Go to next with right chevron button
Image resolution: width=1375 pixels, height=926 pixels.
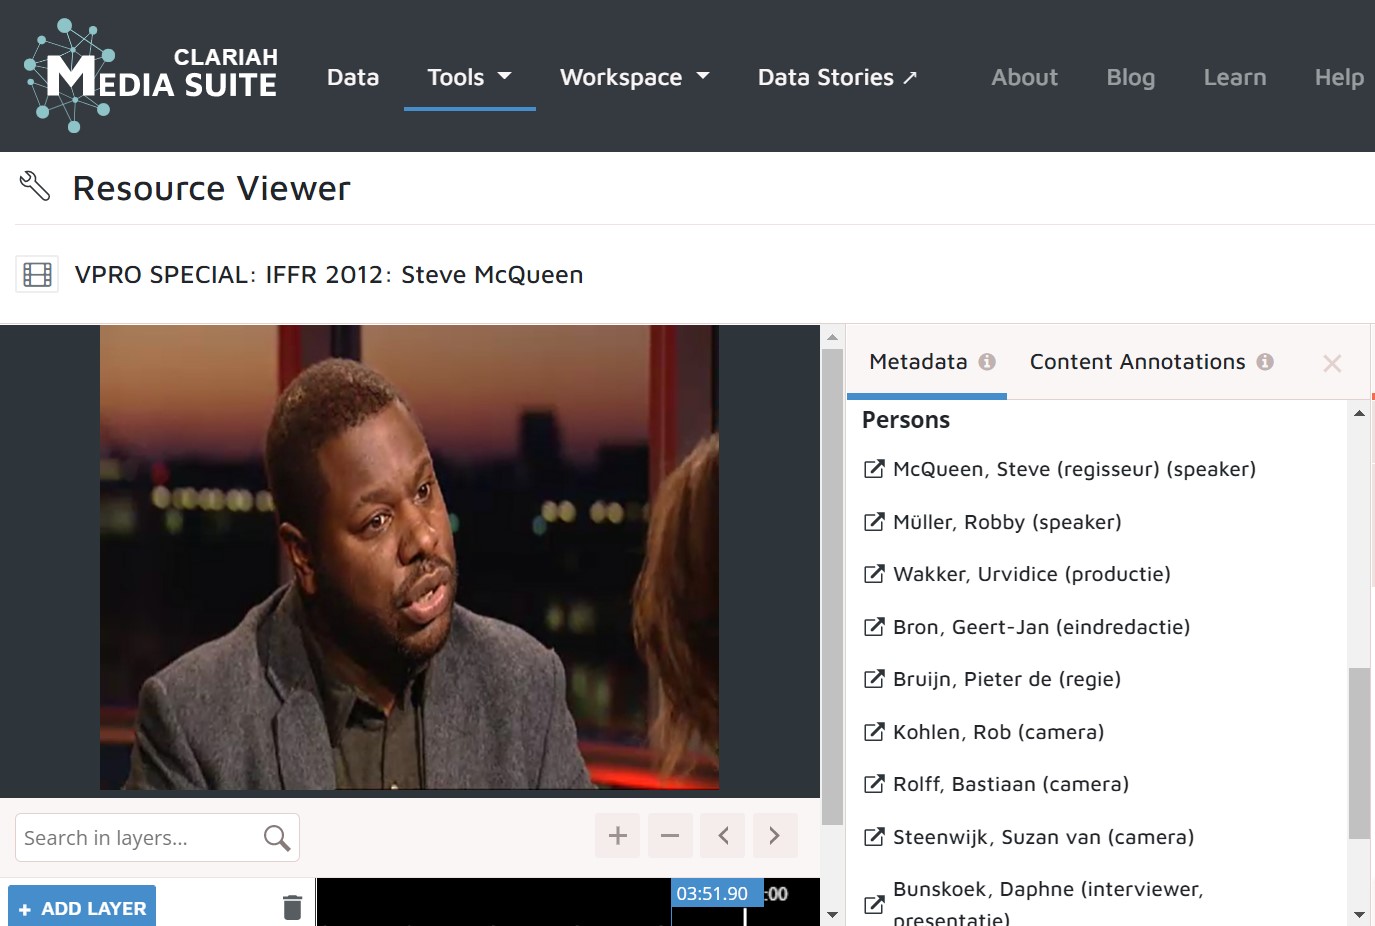coord(774,836)
